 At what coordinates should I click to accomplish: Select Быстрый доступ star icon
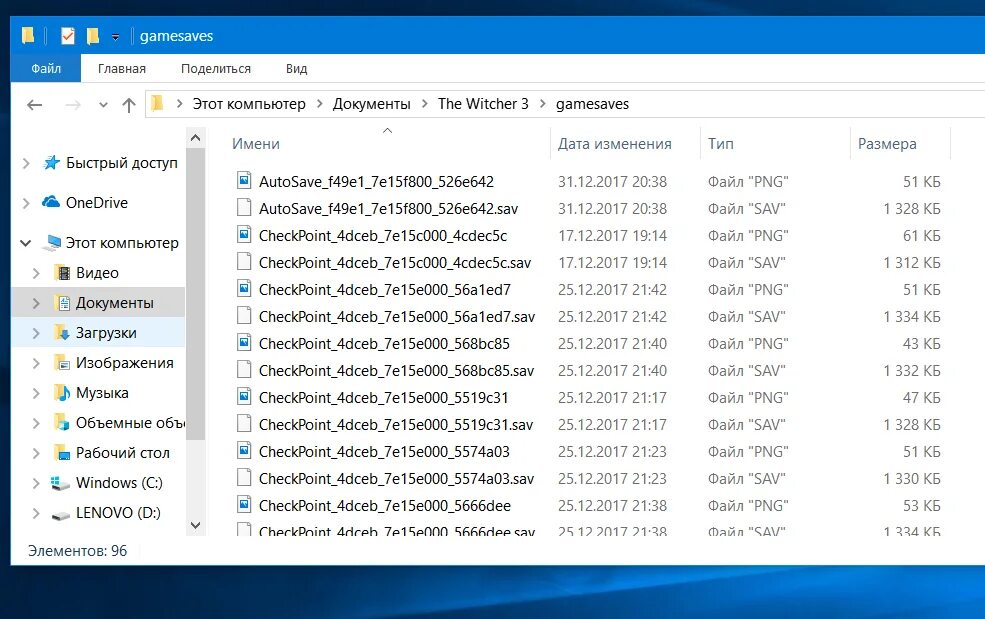[x=51, y=162]
